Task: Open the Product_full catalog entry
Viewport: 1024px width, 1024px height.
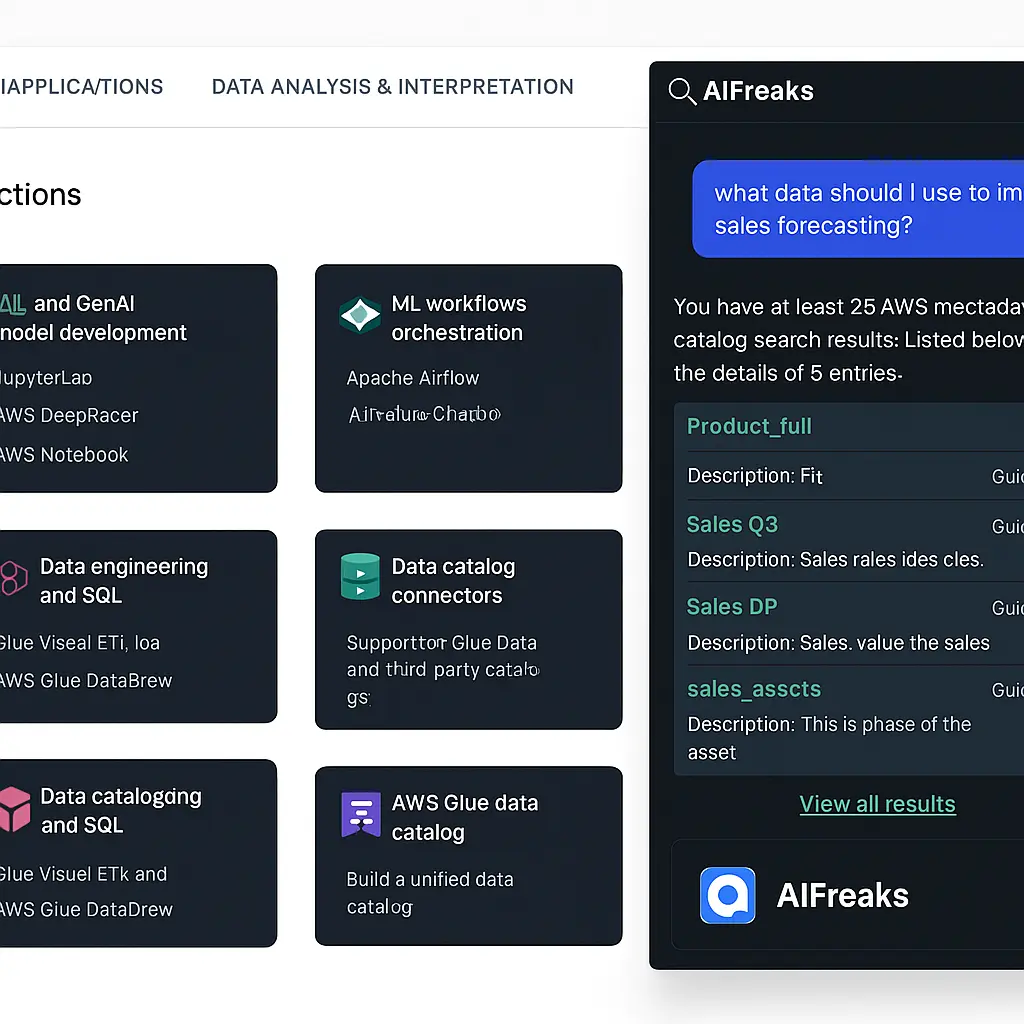Action: tap(749, 426)
